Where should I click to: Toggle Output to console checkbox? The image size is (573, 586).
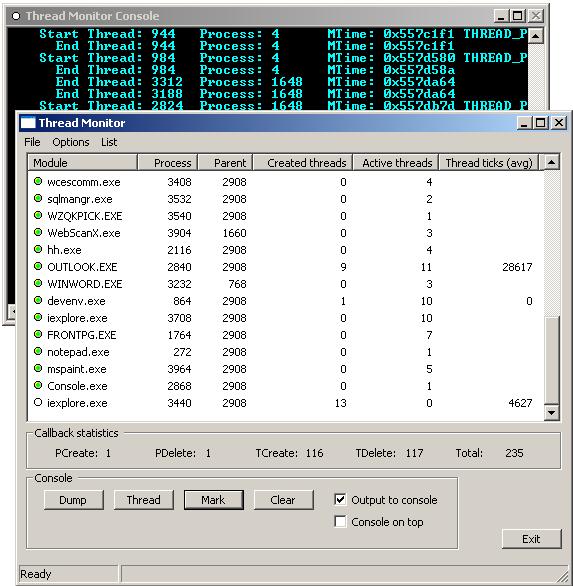click(340, 500)
